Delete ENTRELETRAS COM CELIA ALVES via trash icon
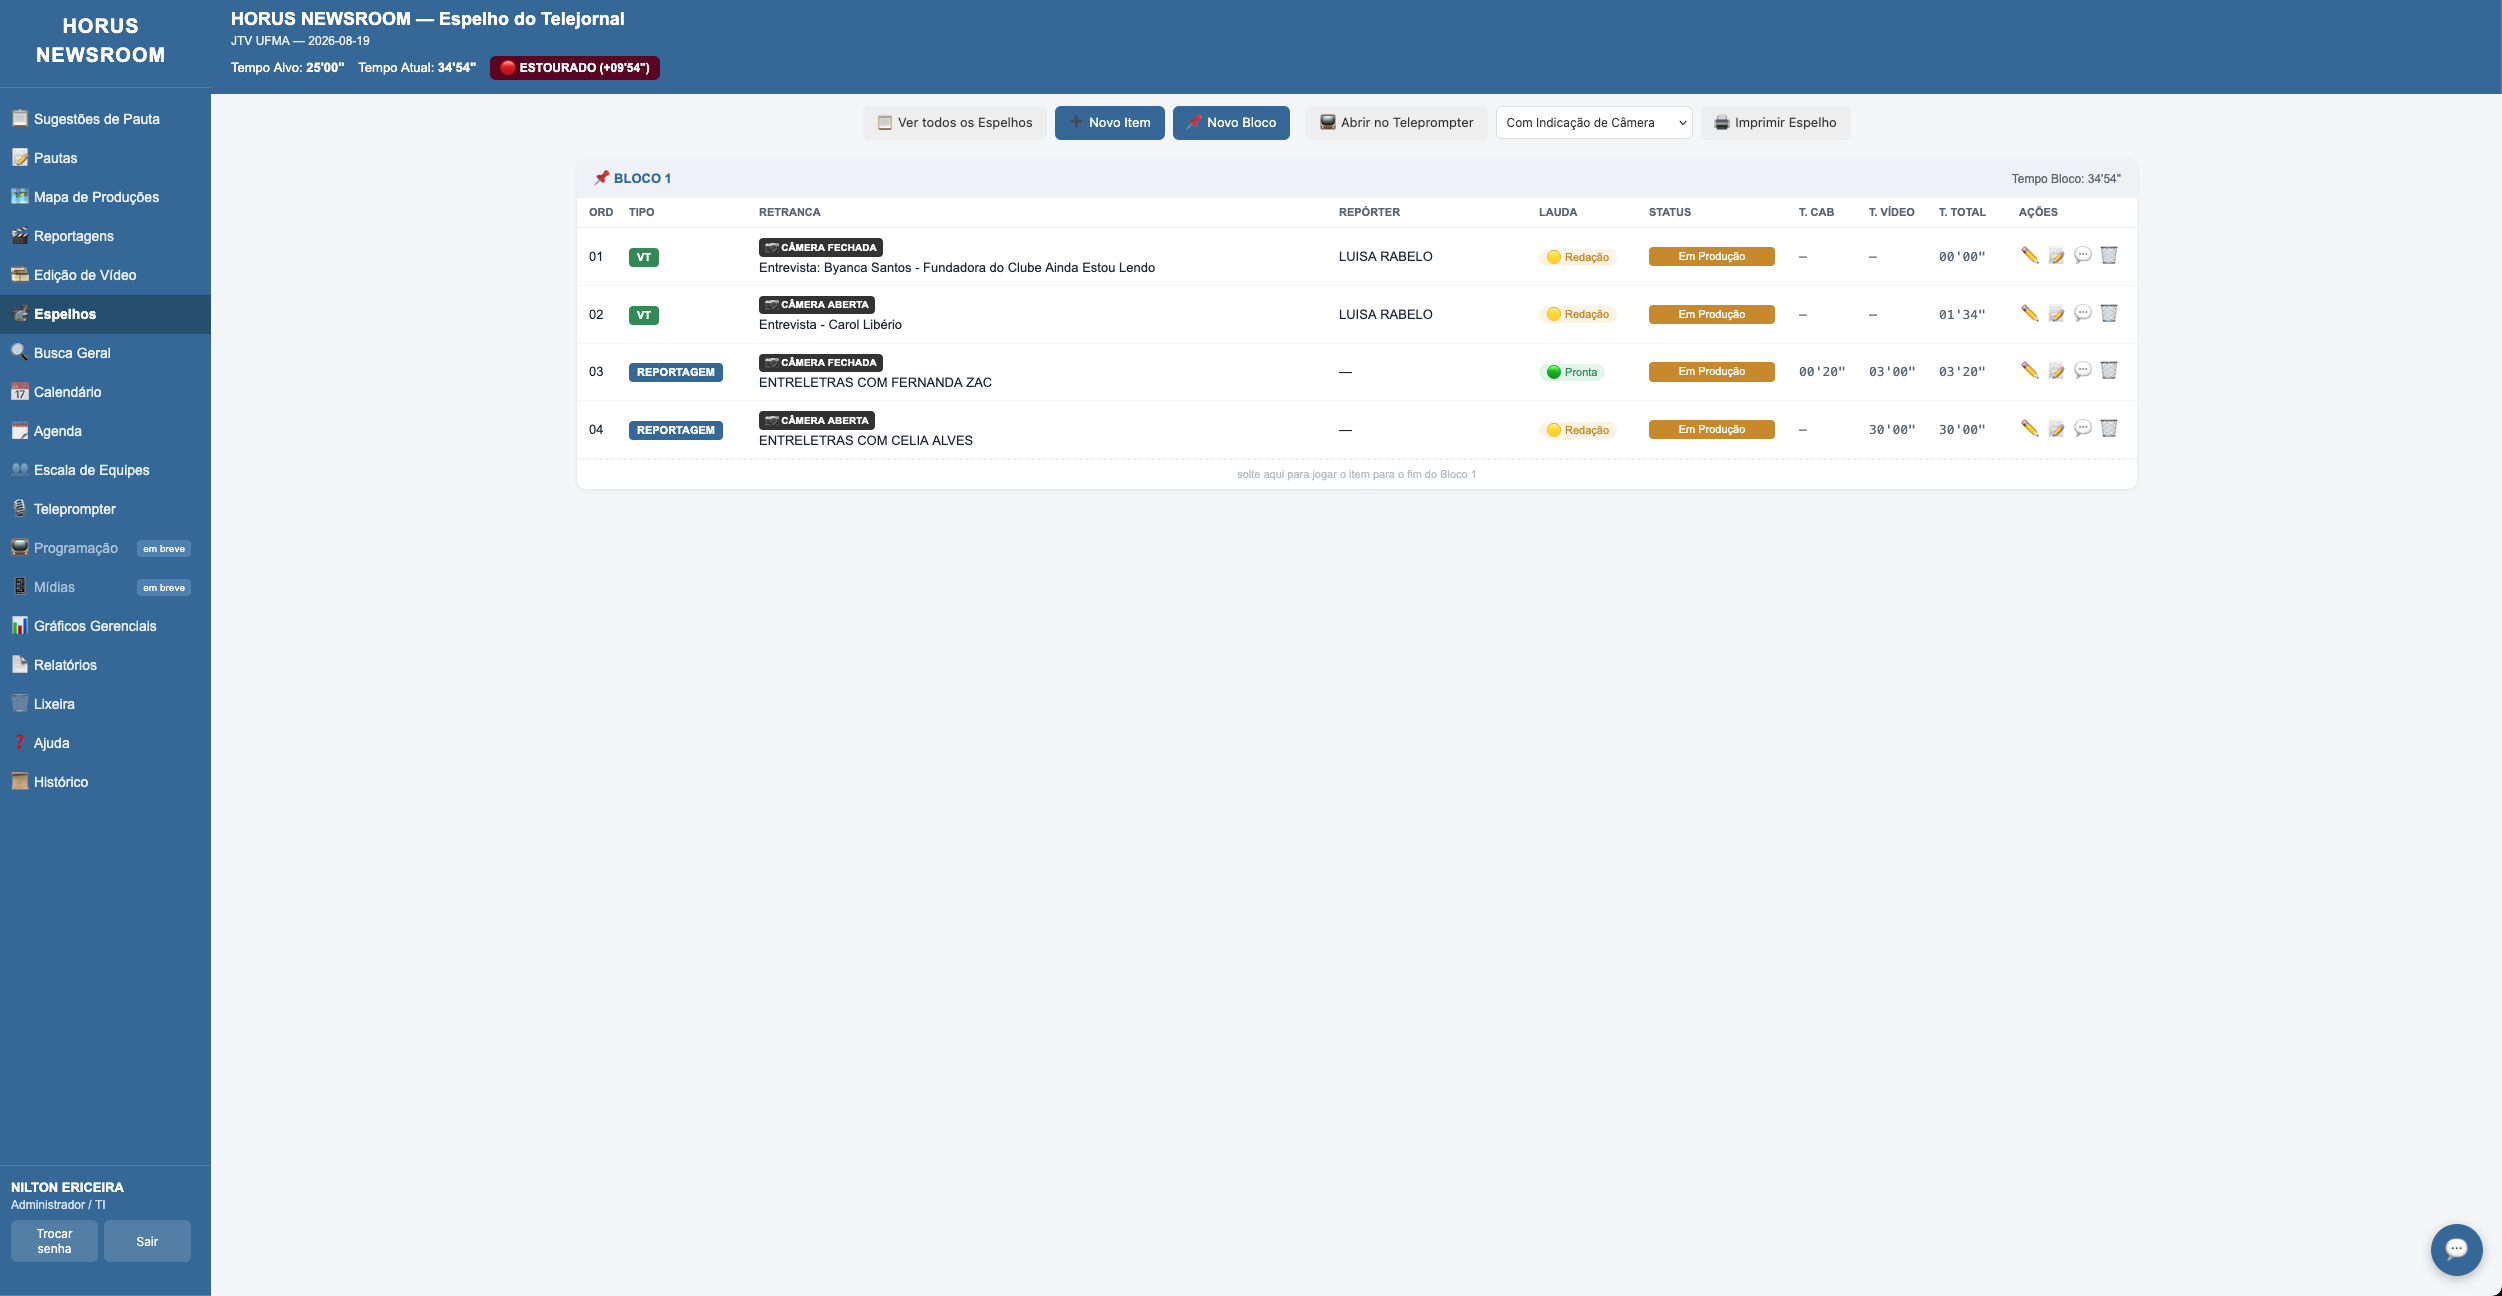The width and height of the screenshot is (2502, 1296). click(2109, 429)
